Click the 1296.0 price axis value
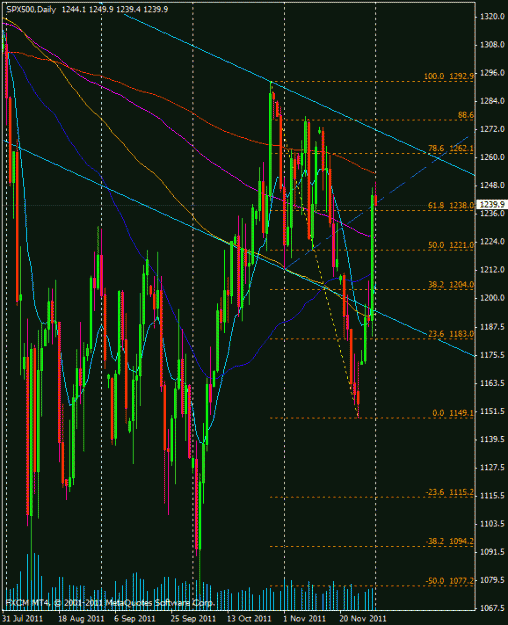The height and width of the screenshot is (625, 508). coord(493,73)
